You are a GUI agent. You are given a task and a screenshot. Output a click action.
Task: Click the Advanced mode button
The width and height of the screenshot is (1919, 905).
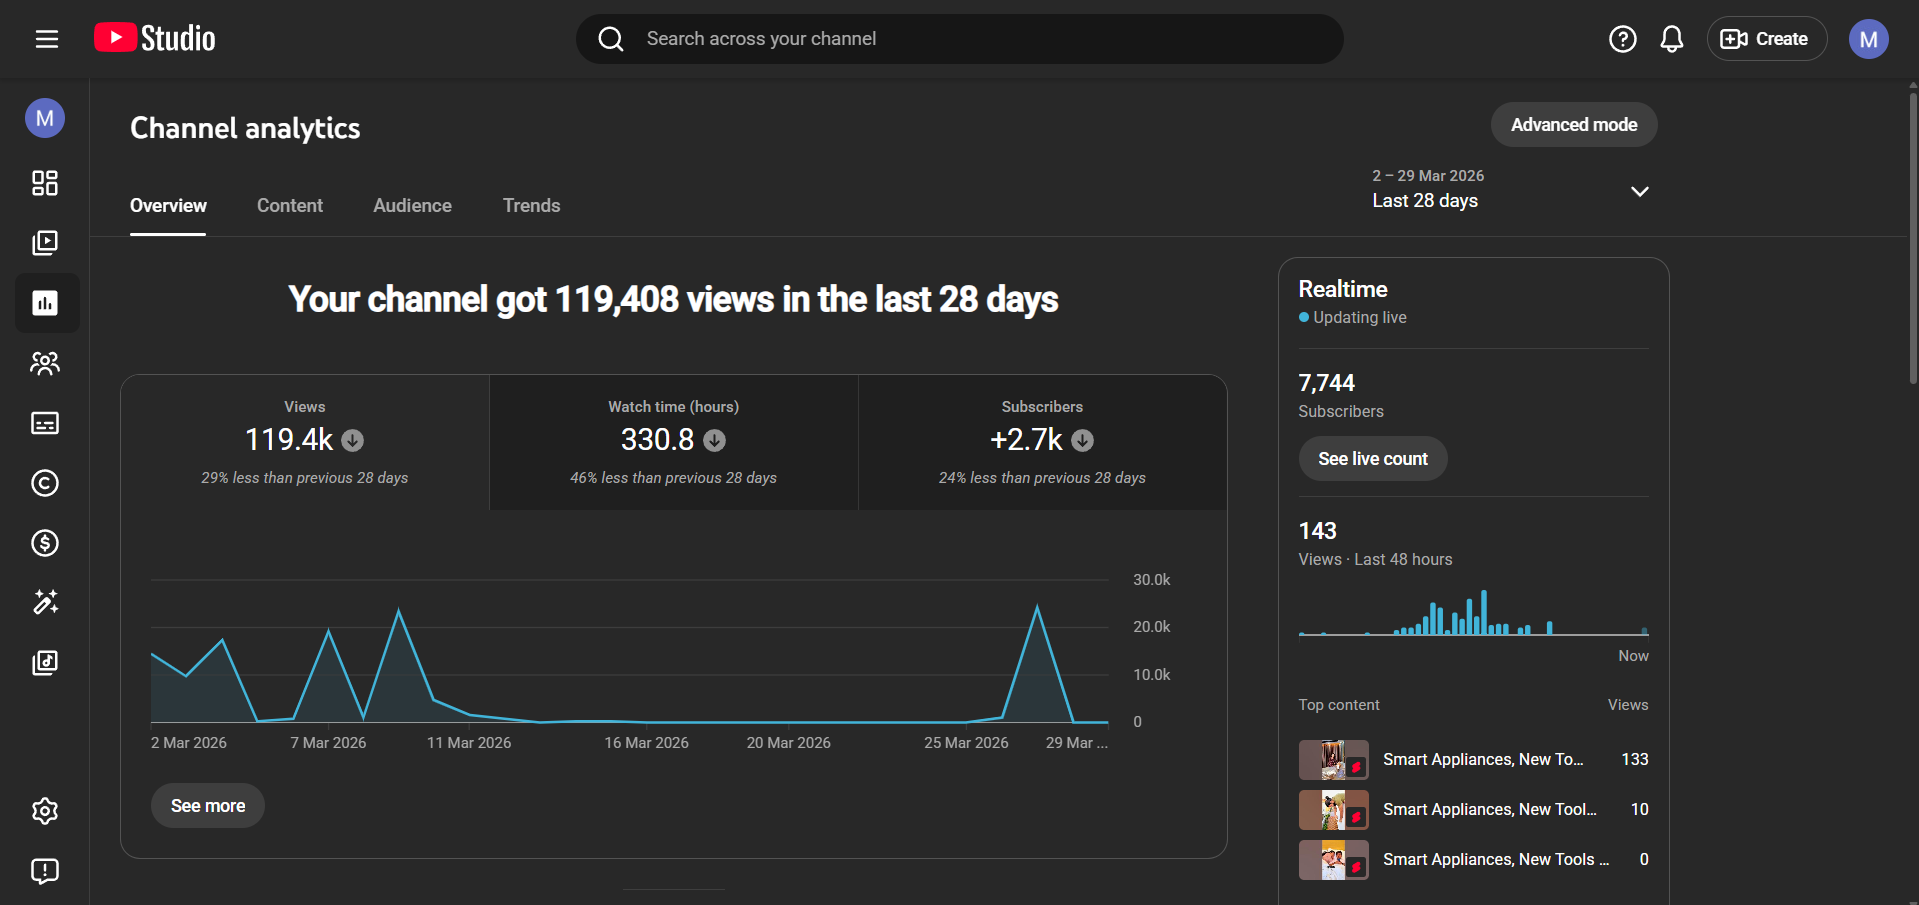[1573, 125]
